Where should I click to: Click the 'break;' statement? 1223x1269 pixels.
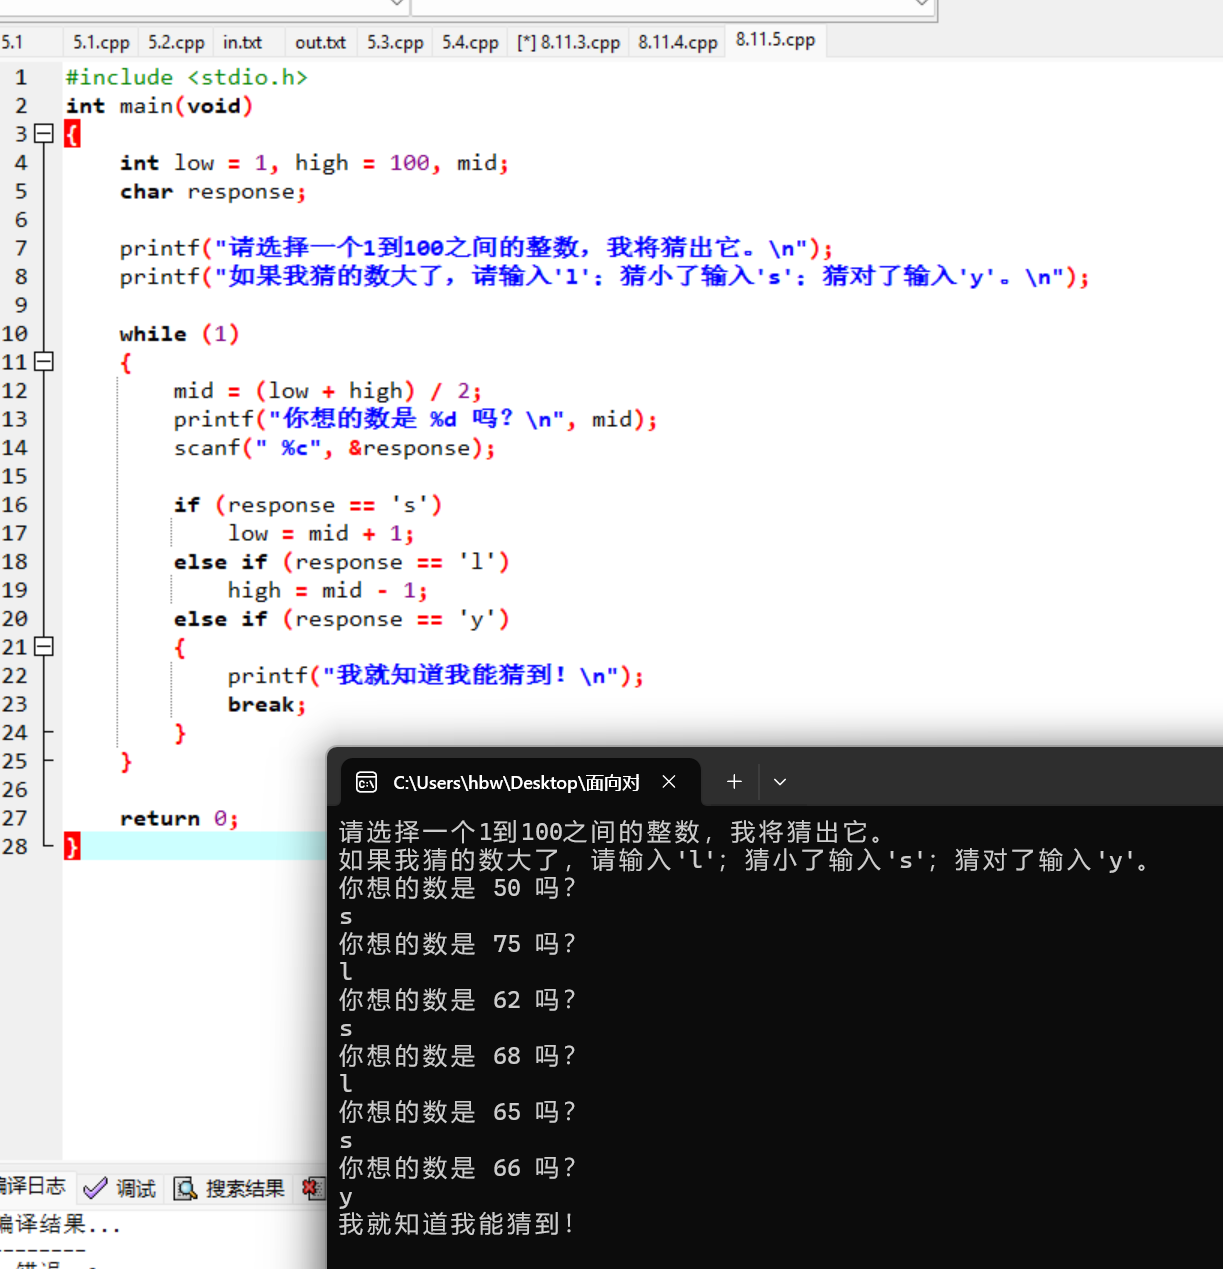pos(266,704)
